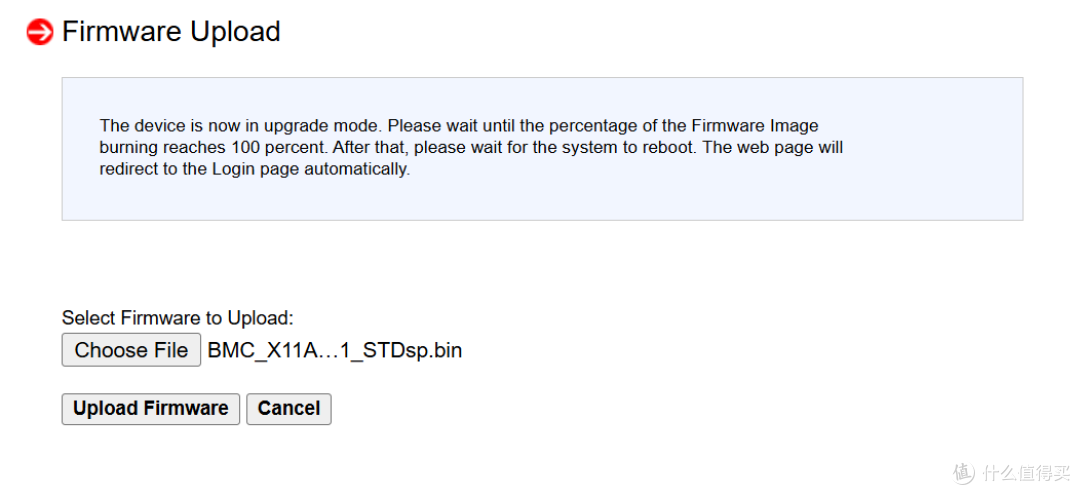Click "After that" in the notice text

[x=373, y=148]
